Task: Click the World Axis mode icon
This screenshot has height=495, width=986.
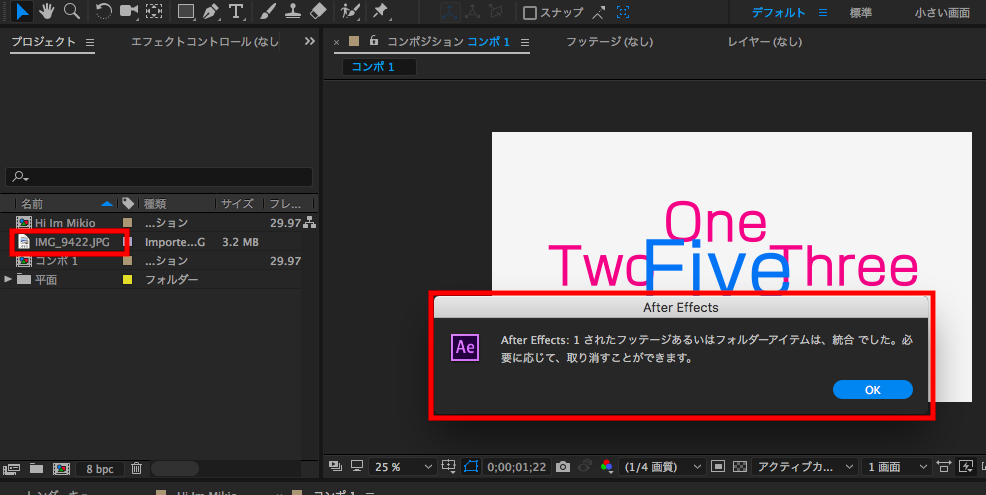Action: (472, 12)
